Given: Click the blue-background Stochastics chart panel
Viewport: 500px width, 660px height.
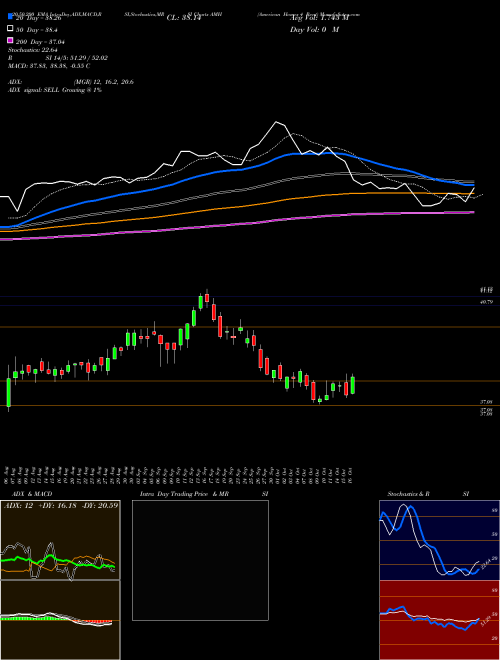Looking at the screenshot, I should pyautogui.click(x=439, y=540).
